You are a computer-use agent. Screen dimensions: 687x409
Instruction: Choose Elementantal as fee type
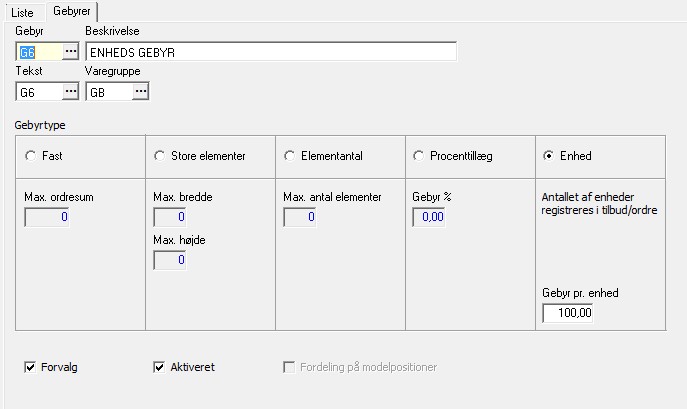pyautogui.click(x=290, y=156)
